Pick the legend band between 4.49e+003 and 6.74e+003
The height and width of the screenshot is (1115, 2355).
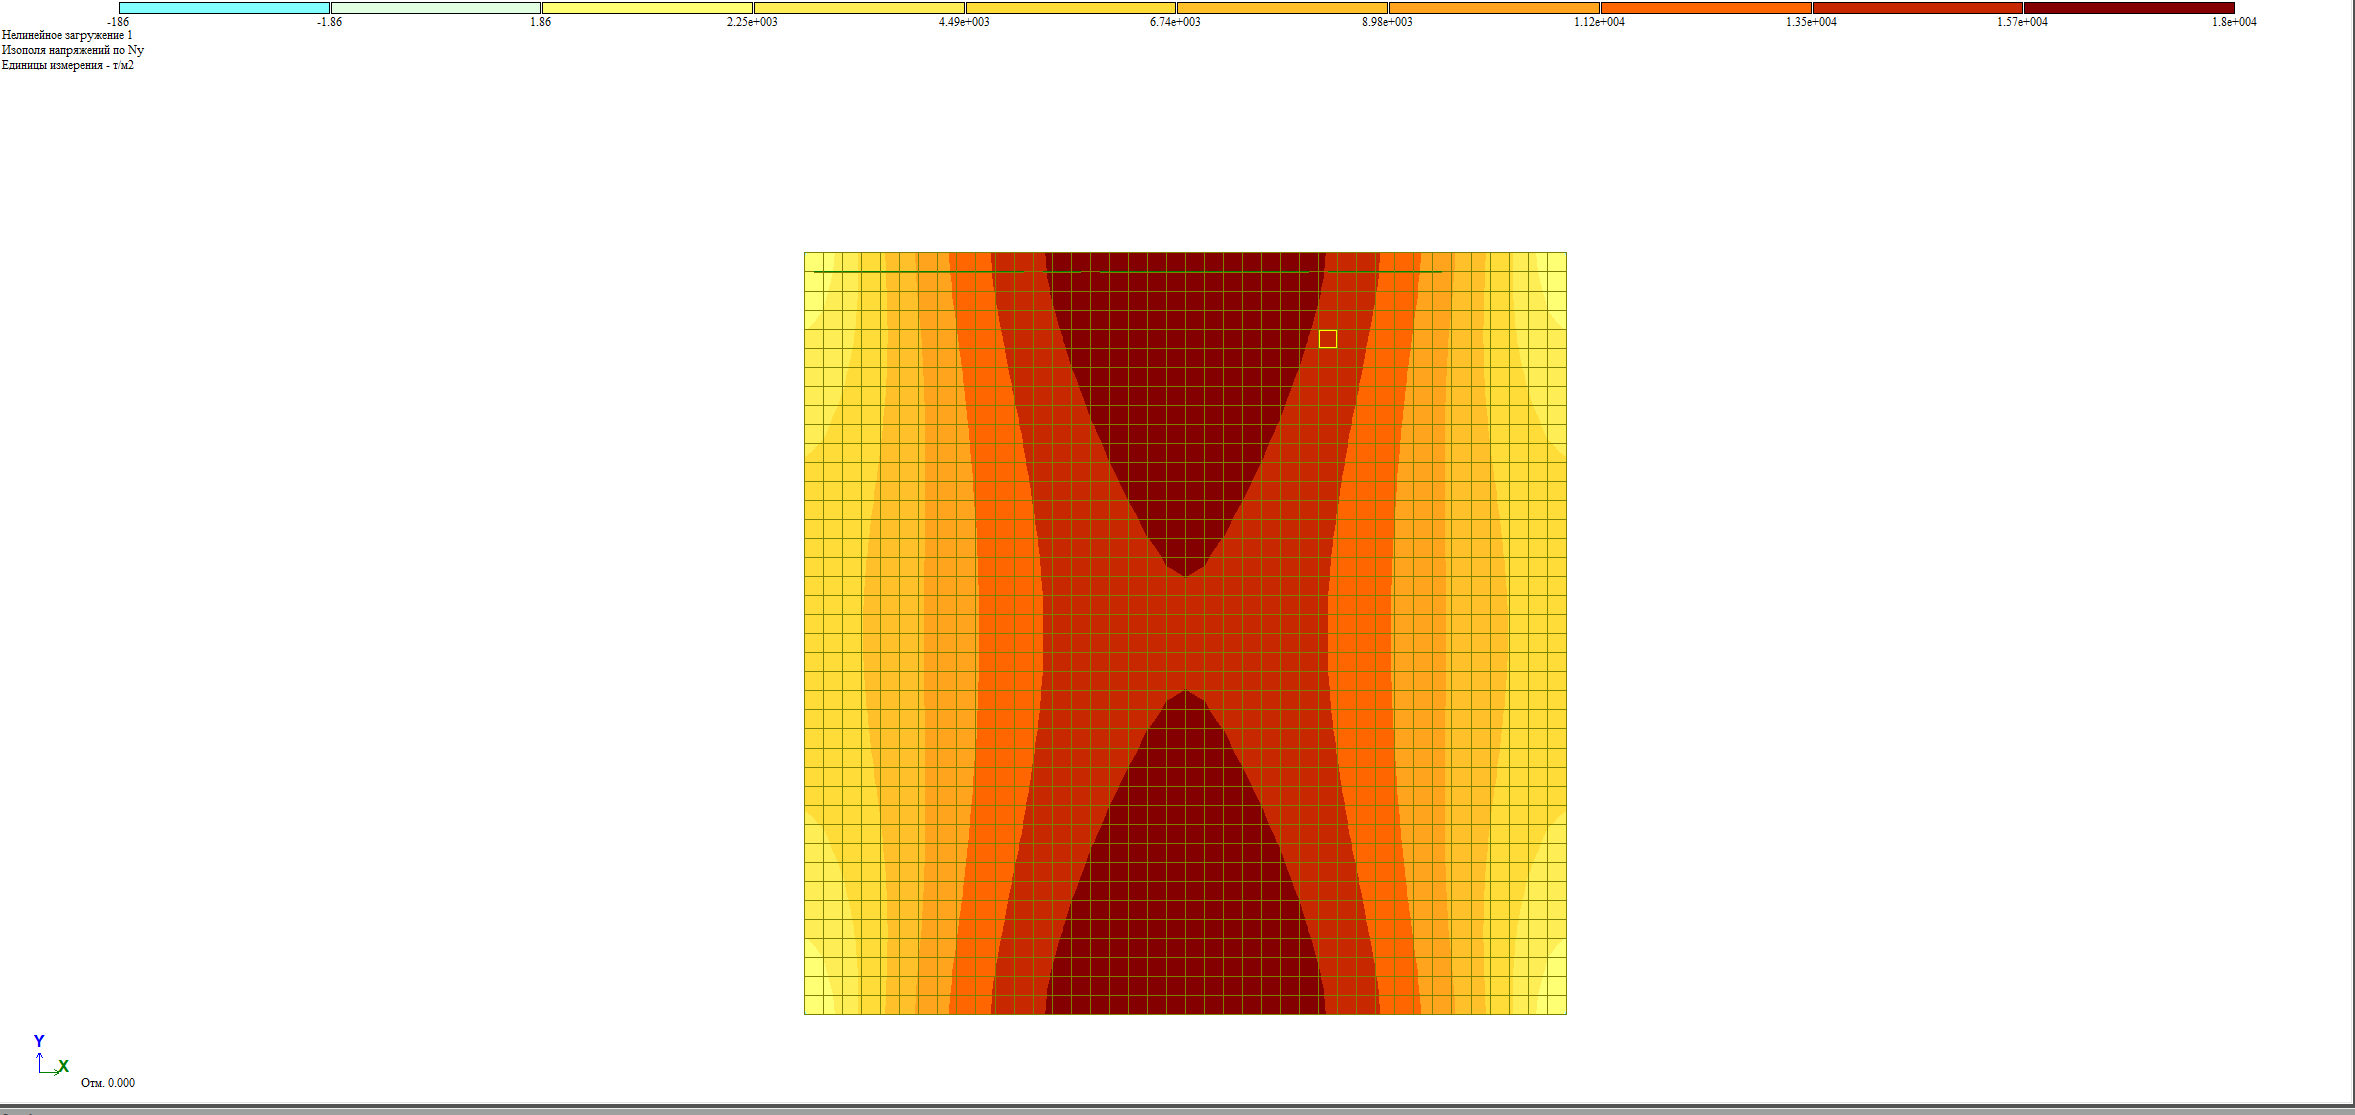click(x=1071, y=8)
